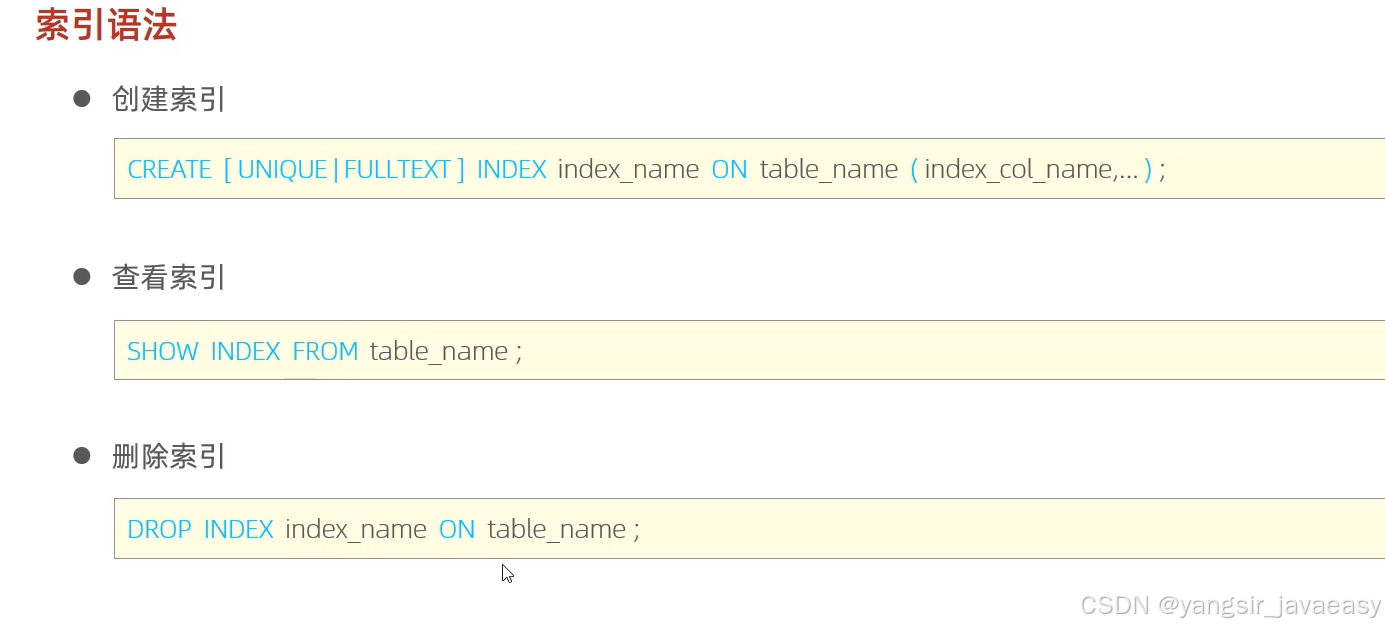Click the SHOW keyword
This screenshot has height=628, width=1385.
pos(163,351)
